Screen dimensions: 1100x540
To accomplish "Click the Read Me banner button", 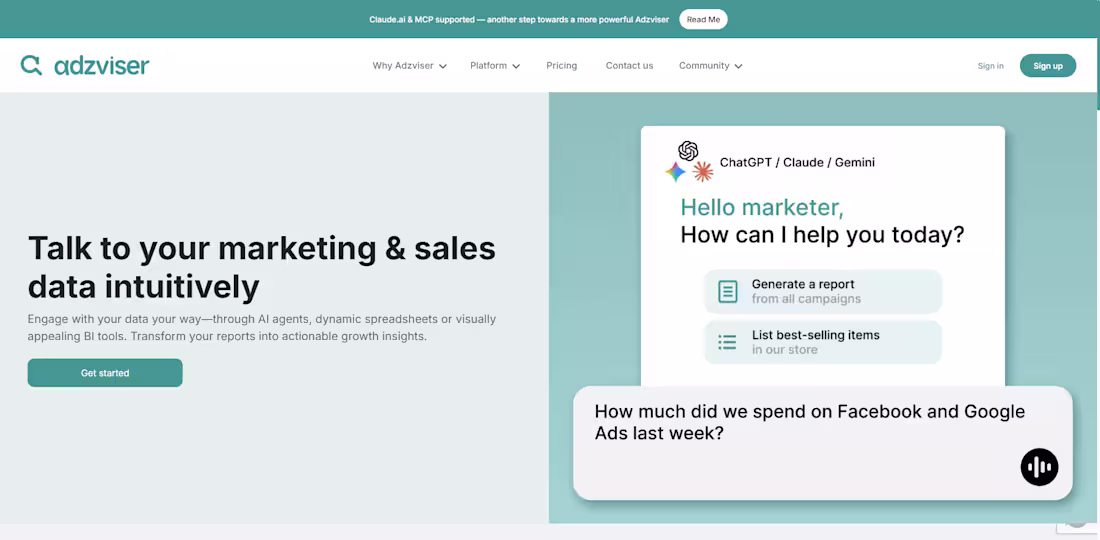I will (703, 20).
